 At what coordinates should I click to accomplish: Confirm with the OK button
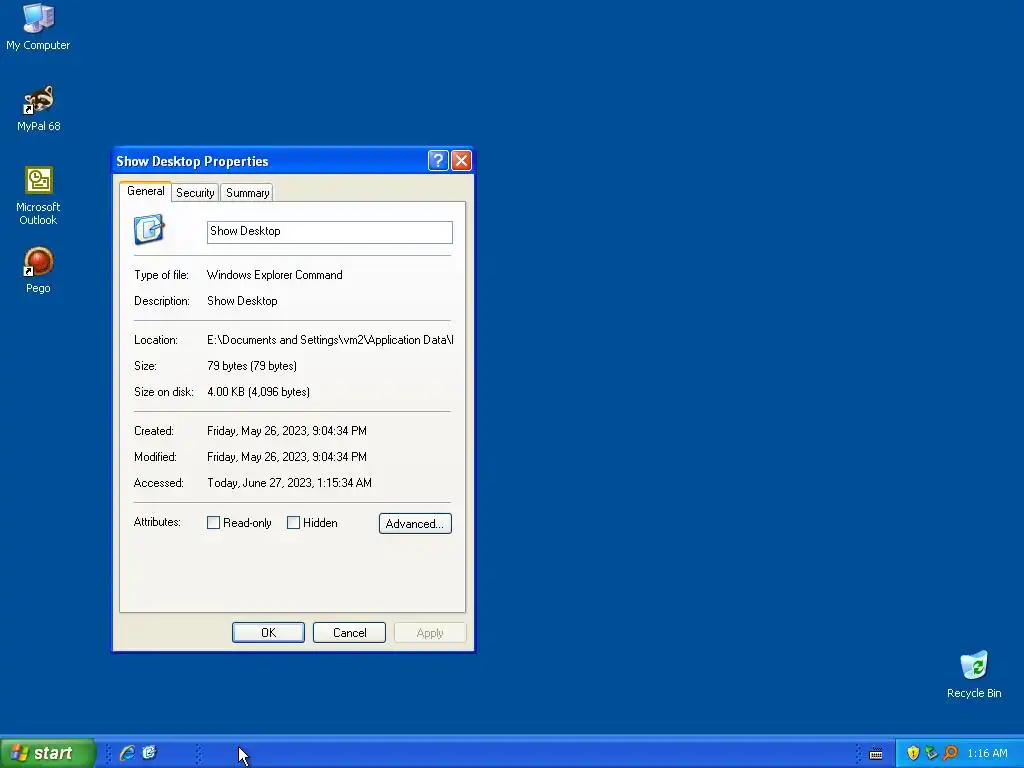(x=268, y=633)
